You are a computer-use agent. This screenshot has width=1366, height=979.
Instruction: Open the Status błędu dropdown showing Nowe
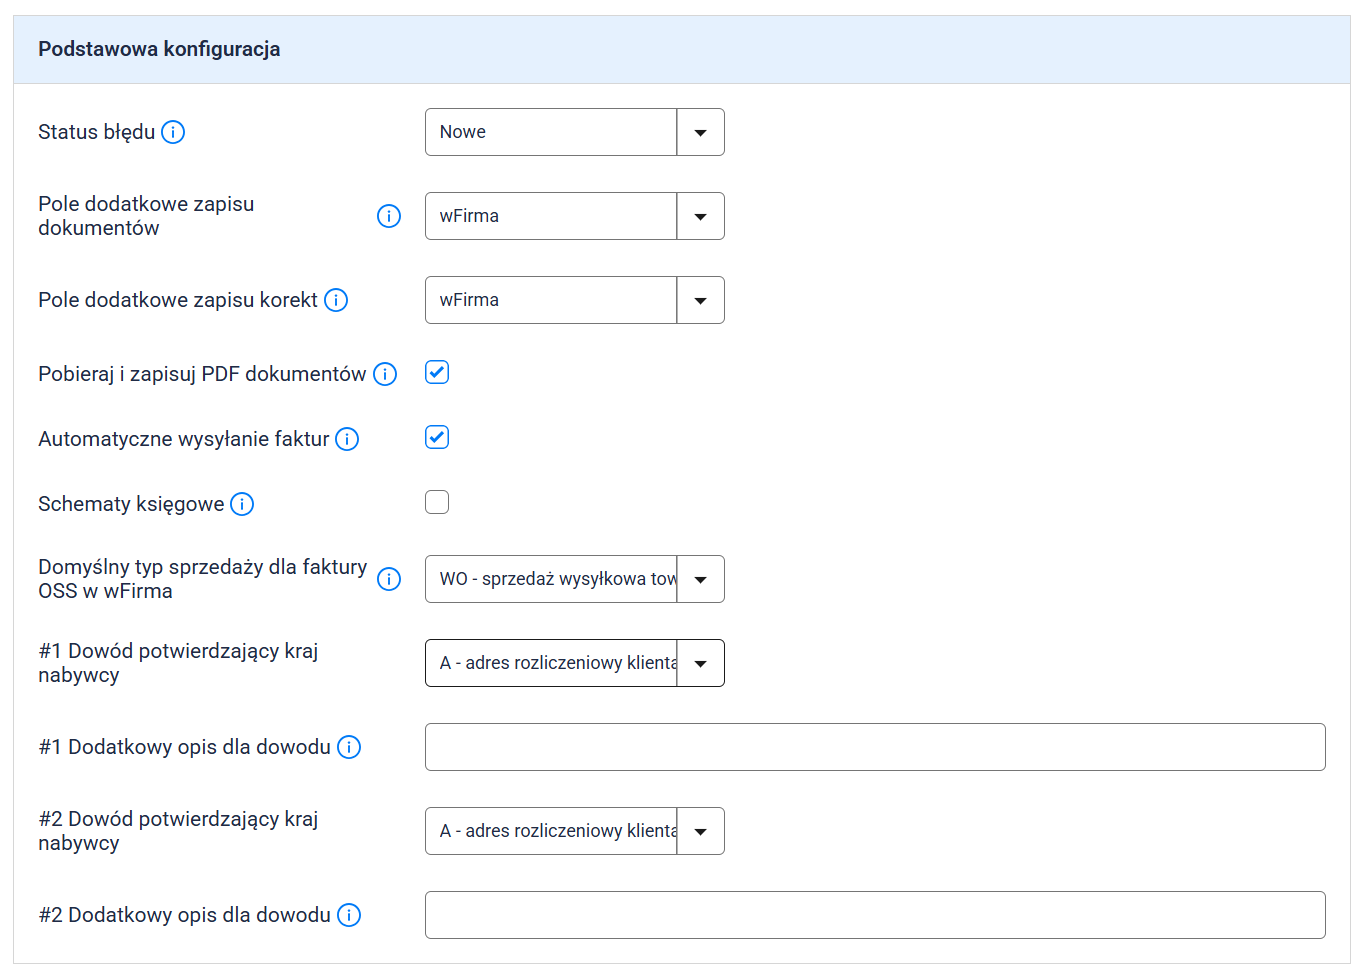tap(574, 132)
